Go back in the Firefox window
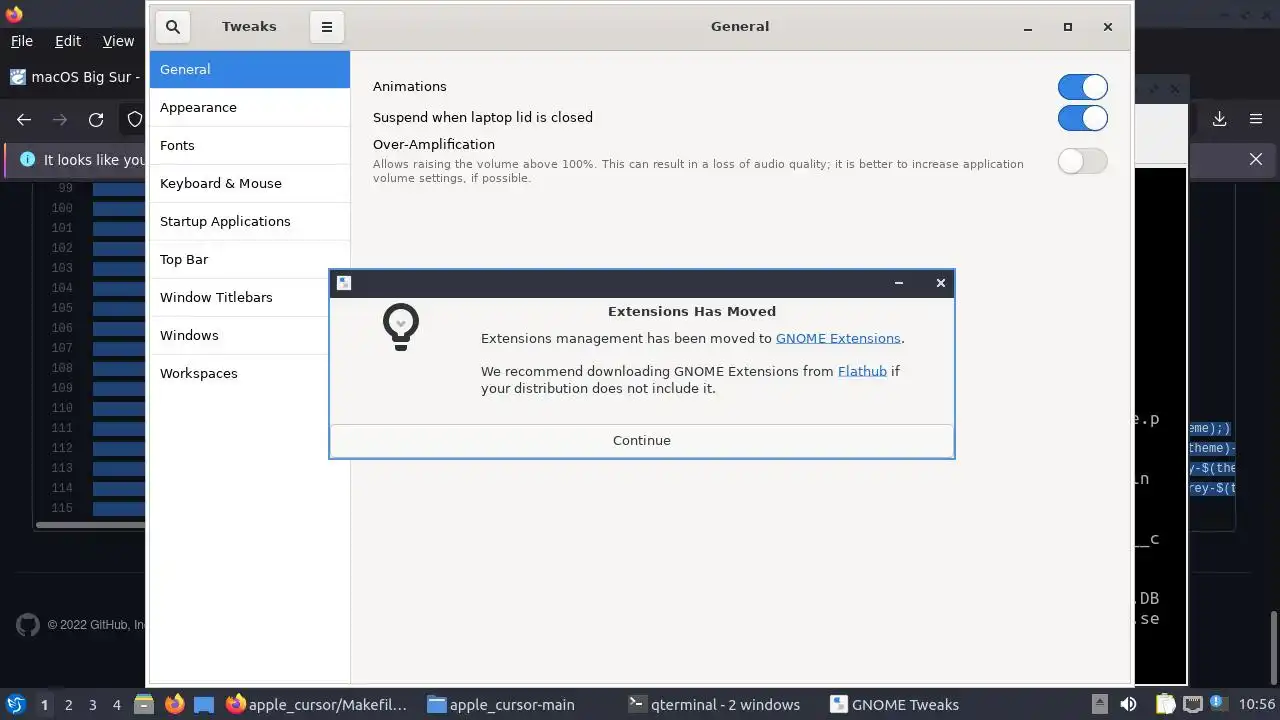The width and height of the screenshot is (1280, 720). click(24, 120)
